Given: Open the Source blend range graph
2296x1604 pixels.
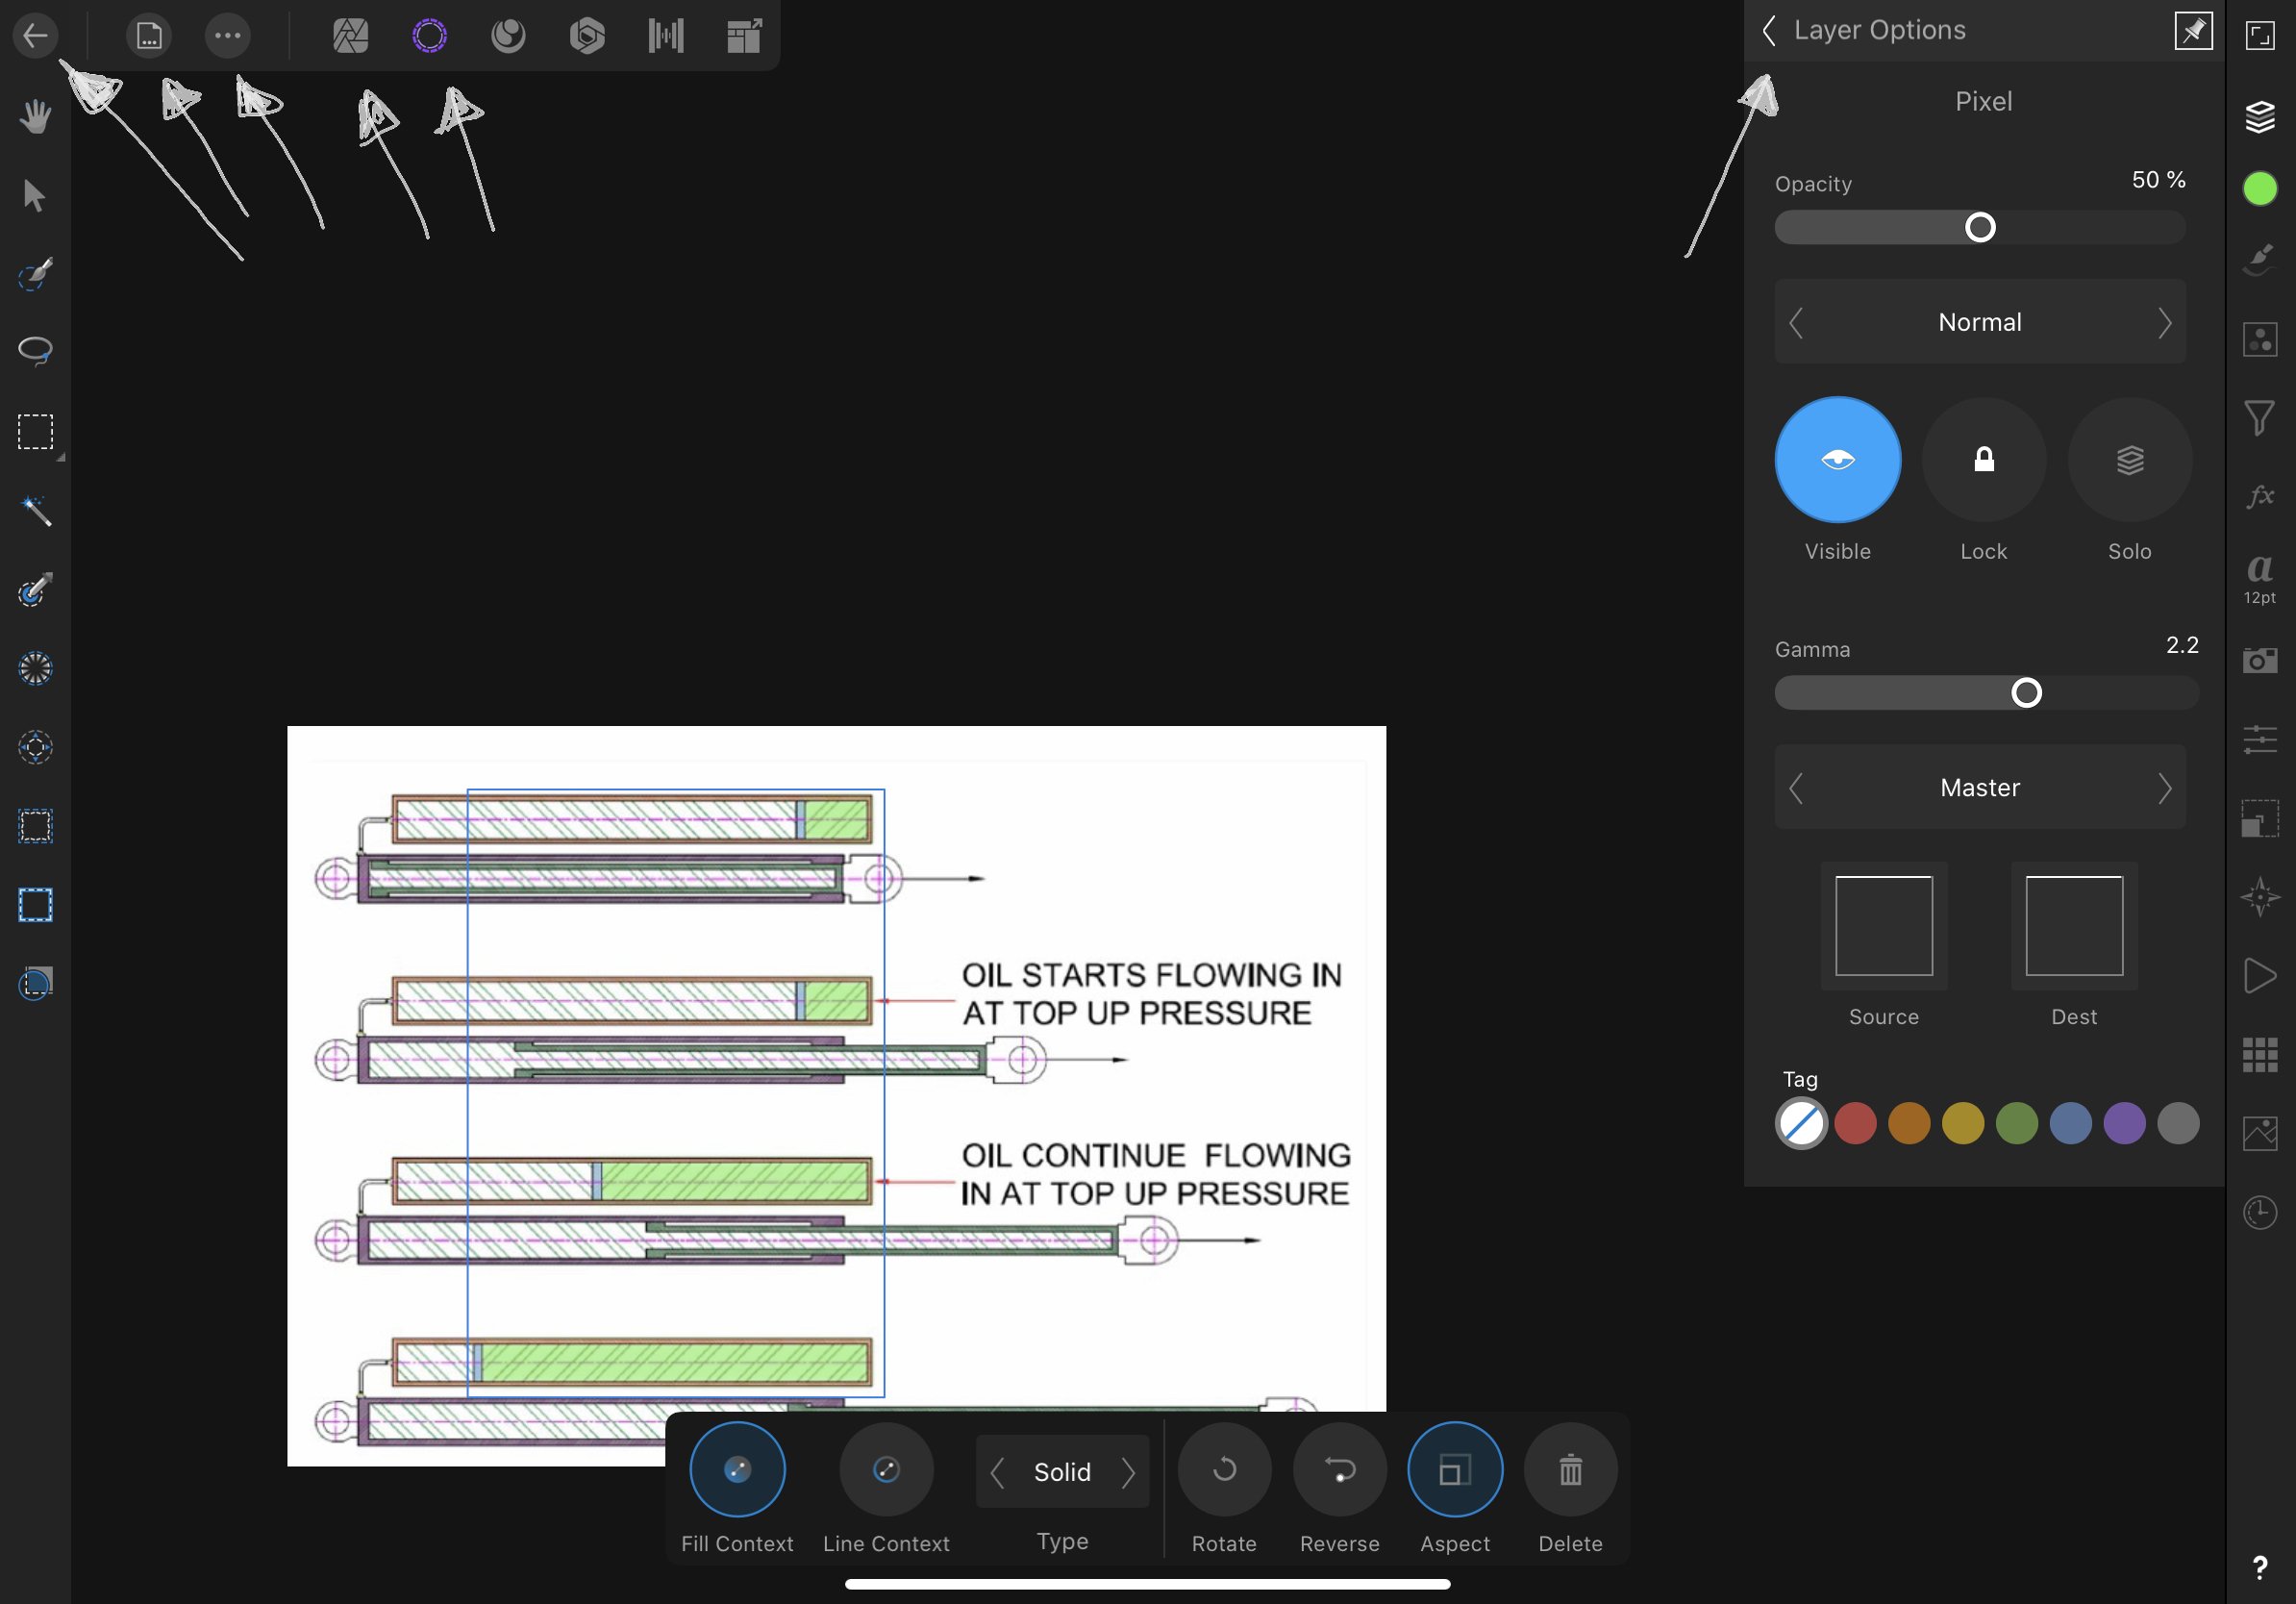Looking at the screenshot, I should point(1883,925).
